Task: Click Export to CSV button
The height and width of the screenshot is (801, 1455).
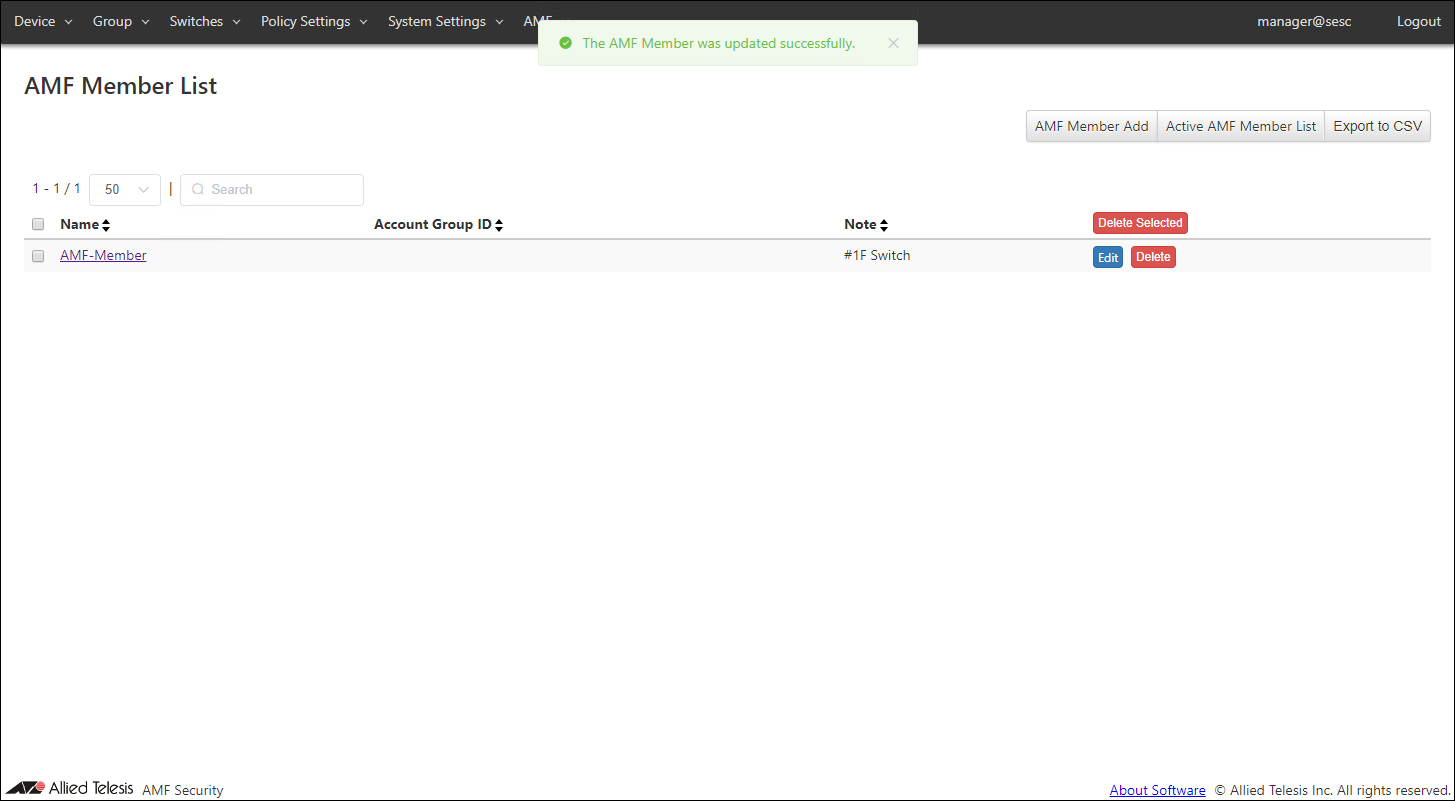Action: 1377,126
